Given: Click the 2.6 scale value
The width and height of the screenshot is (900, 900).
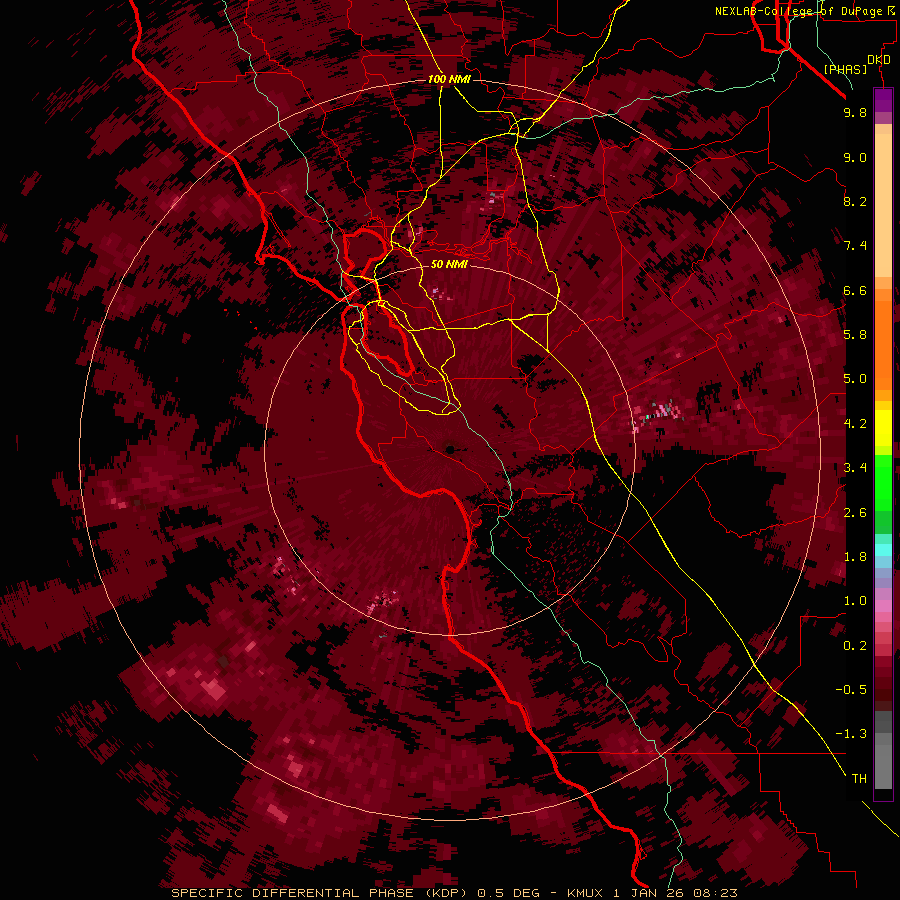Looking at the screenshot, I should [x=855, y=513].
